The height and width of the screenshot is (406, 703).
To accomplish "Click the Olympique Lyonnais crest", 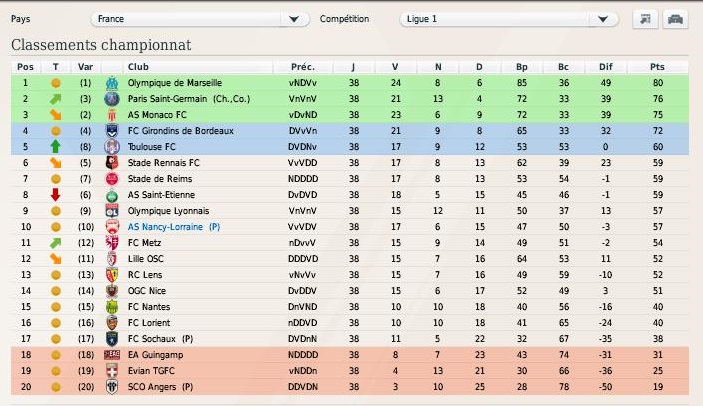I will (x=112, y=211).
